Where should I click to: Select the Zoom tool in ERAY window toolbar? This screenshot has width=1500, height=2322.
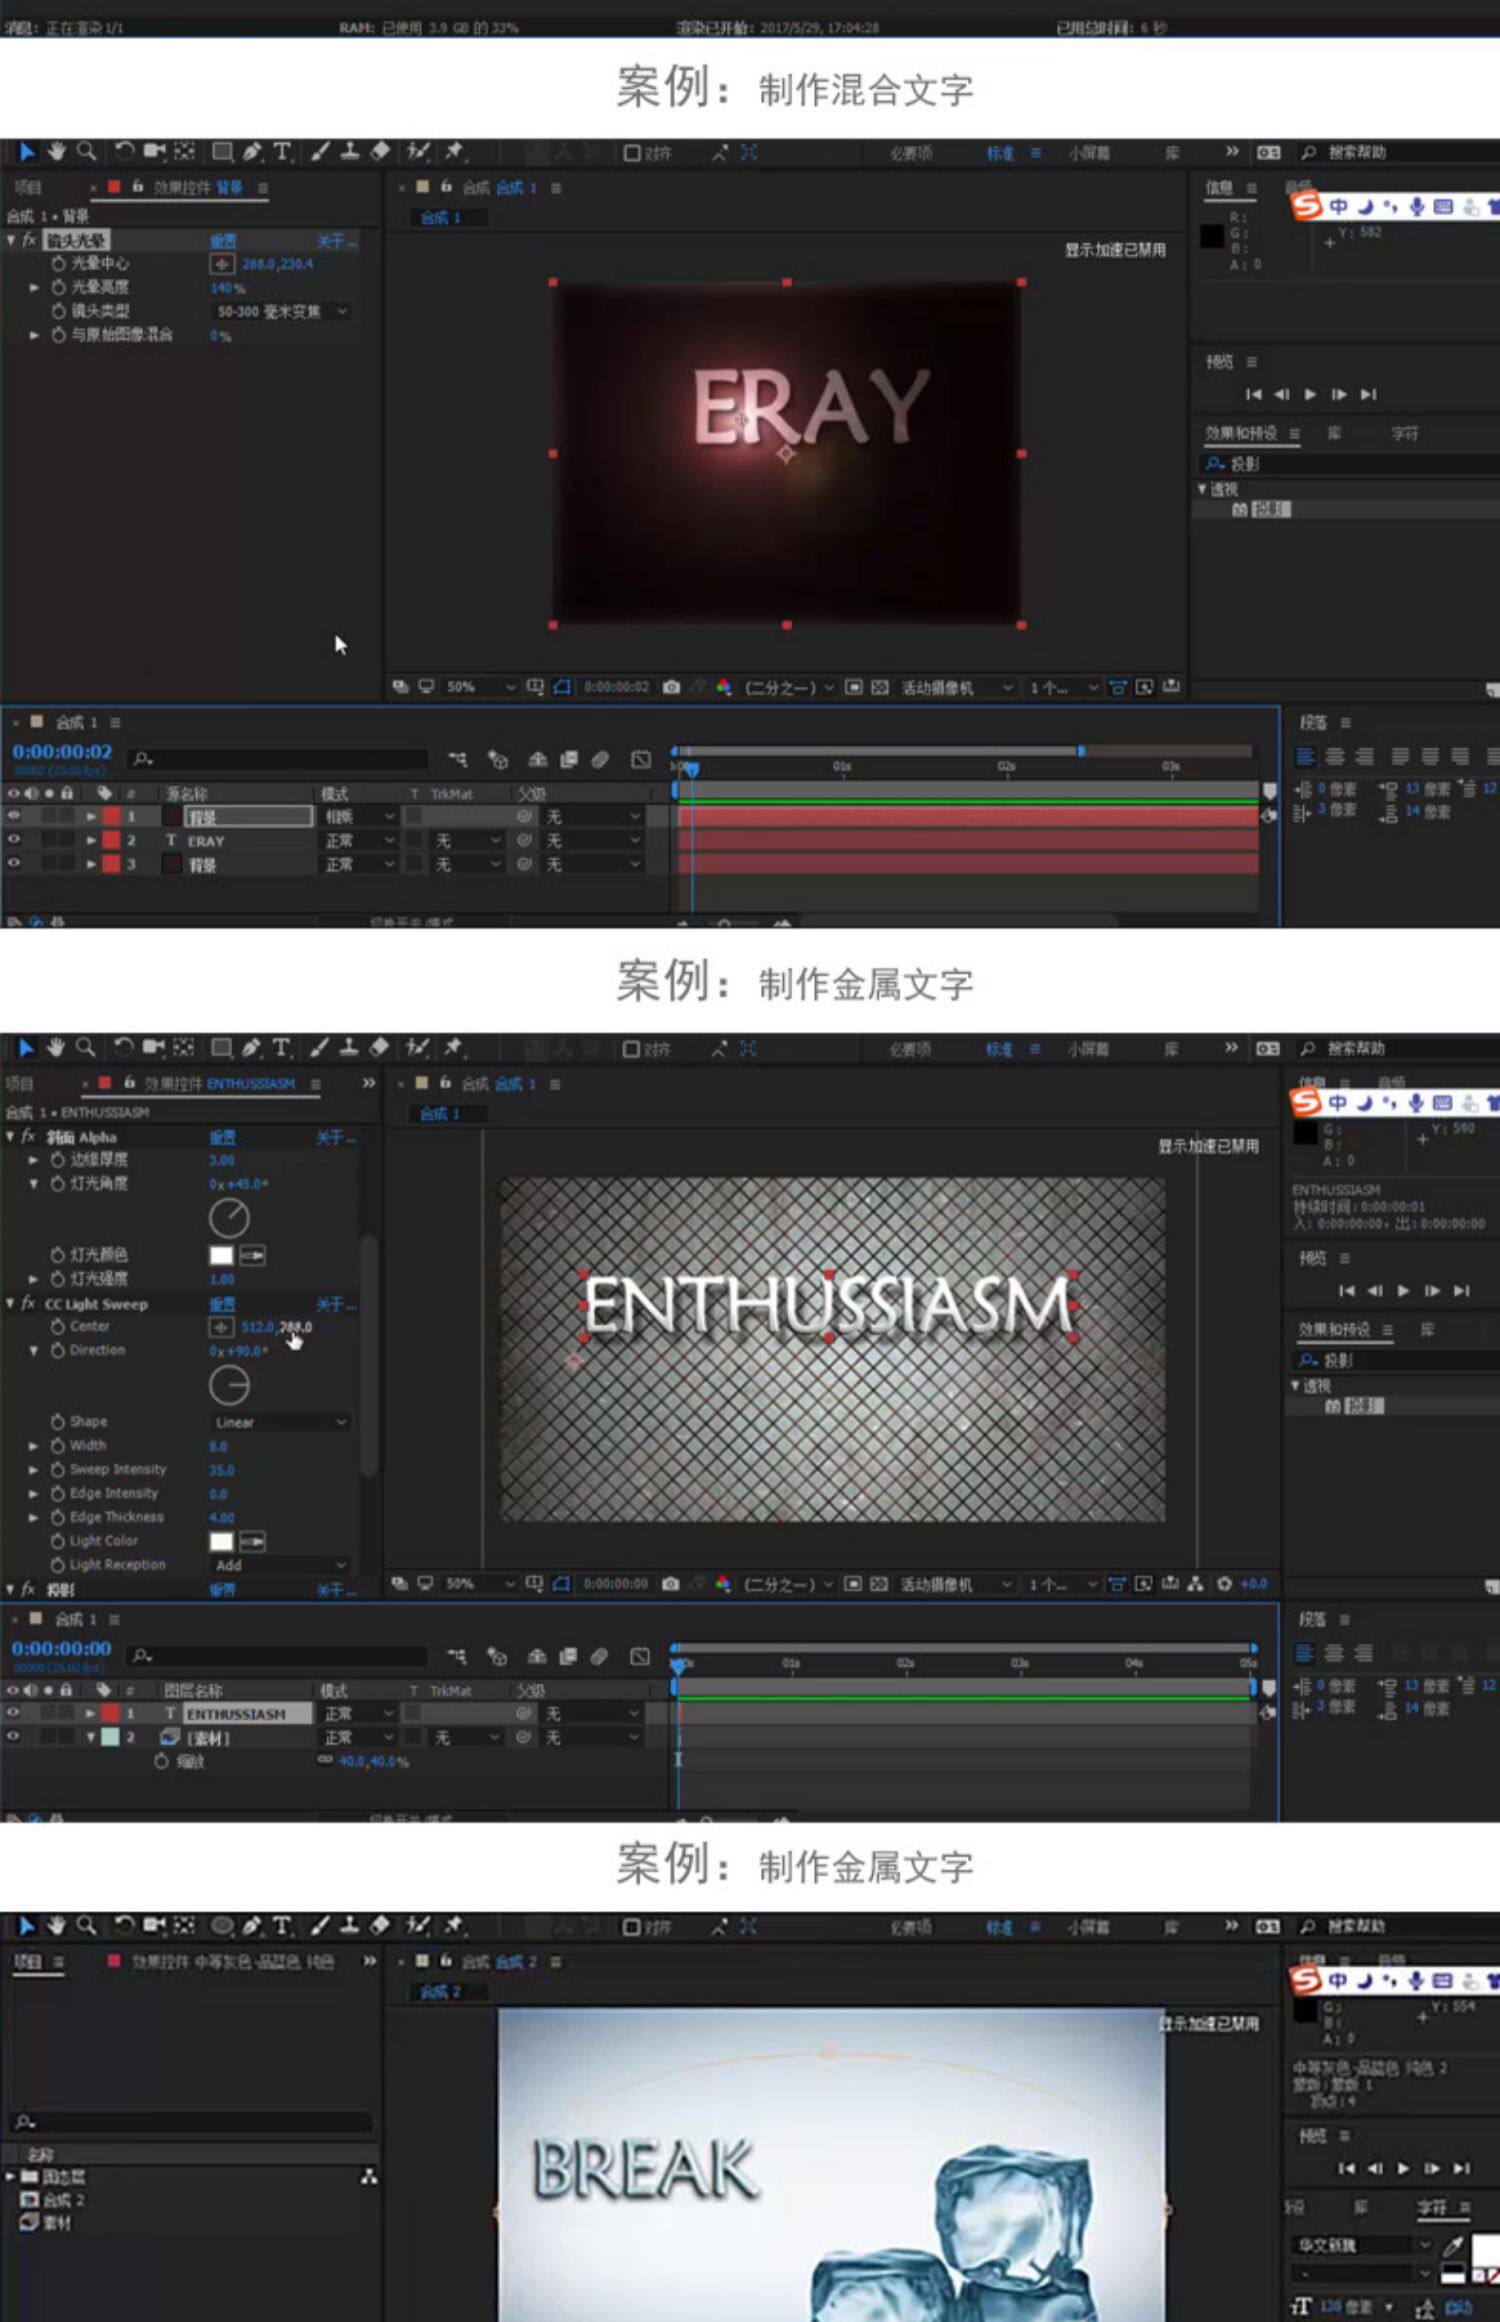pyautogui.click(x=87, y=151)
